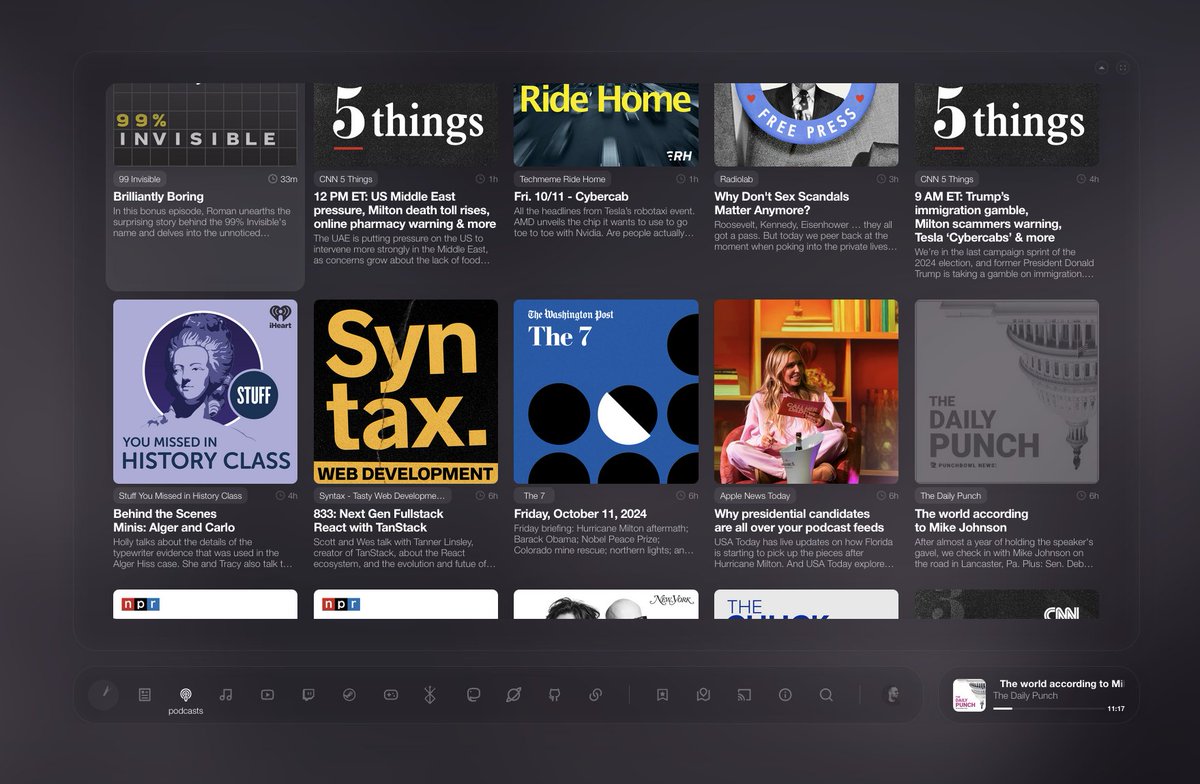The image size is (1200, 784).
Task: Click 'The Daily Punch' text in now playing
Action: point(1025,696)
